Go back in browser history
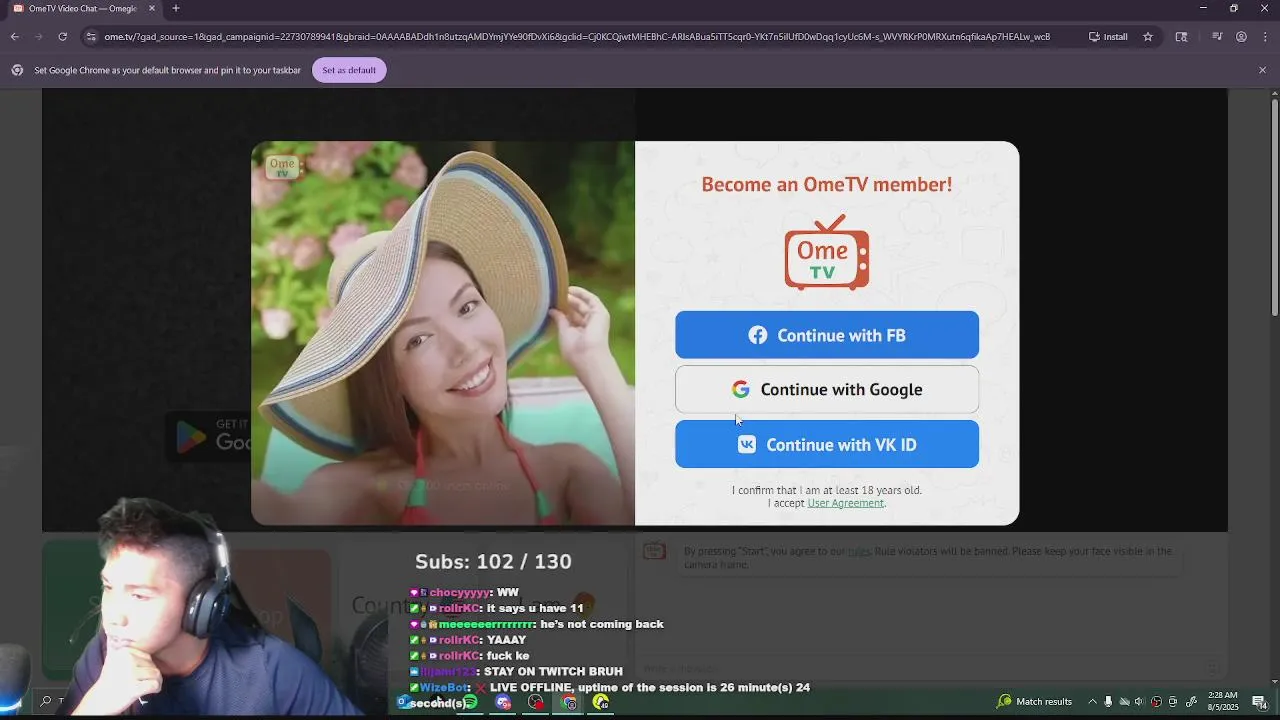Viewport: 1280px width, 720px height. pyautogui.click(x=15, y=37)
